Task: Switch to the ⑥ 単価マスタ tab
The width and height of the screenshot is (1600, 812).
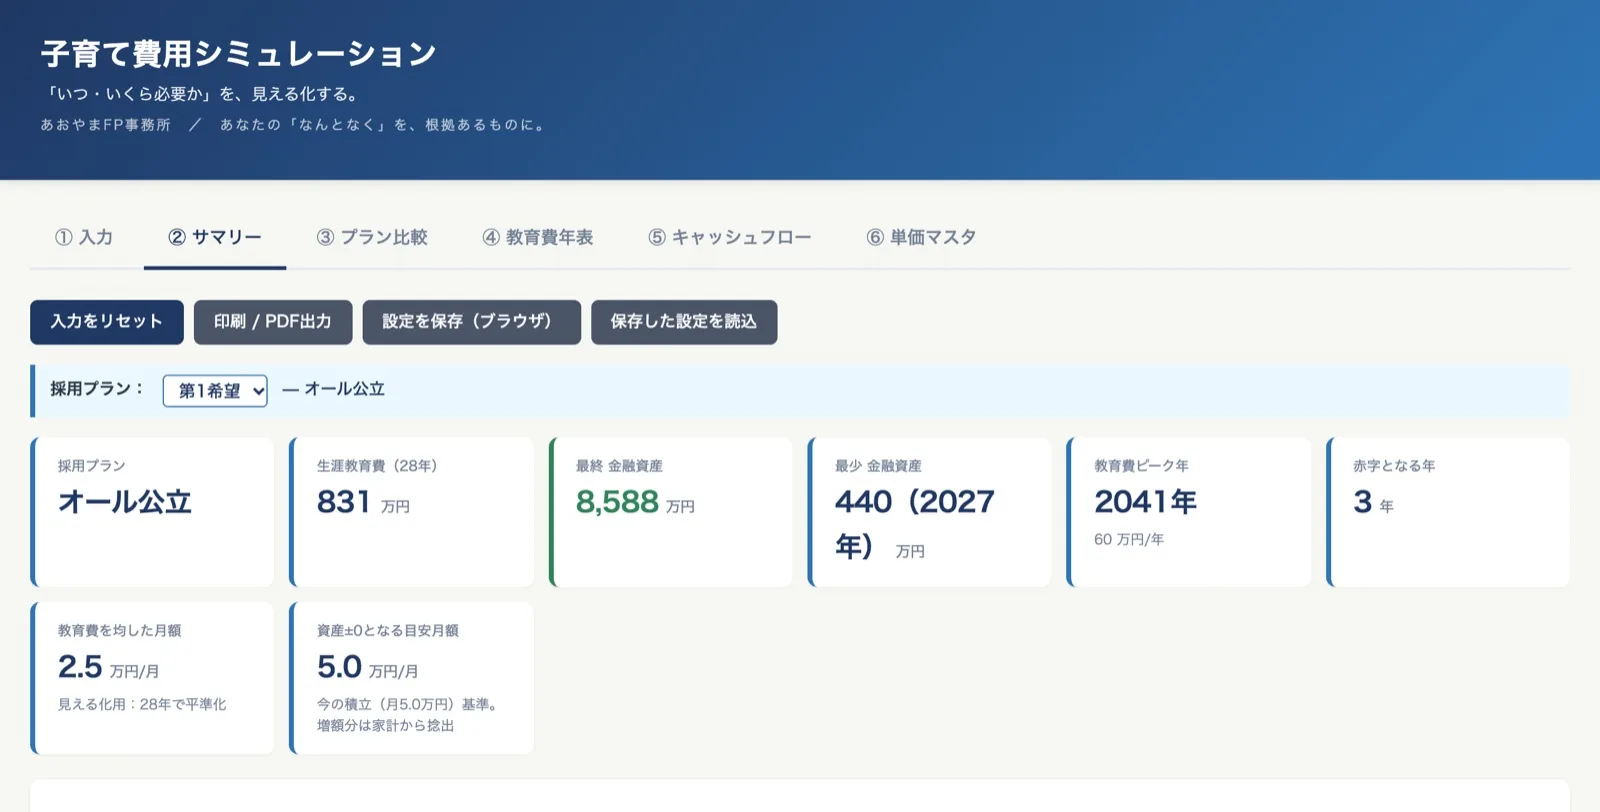Action: coord(921,237)
